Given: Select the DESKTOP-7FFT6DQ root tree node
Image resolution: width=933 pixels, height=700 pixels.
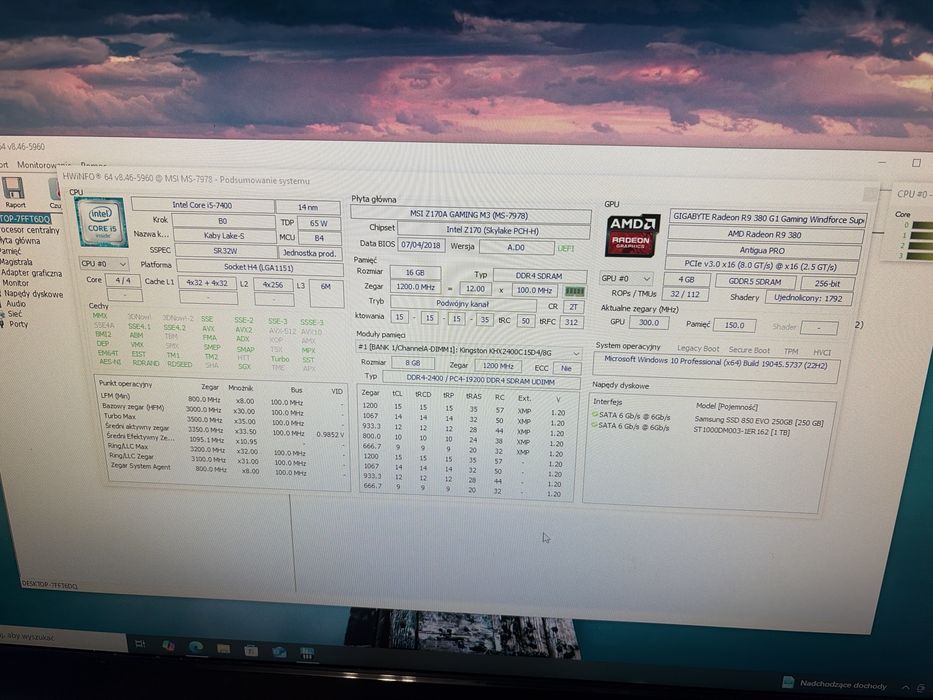Looking at the screenshot, I should tap(25, 219).
